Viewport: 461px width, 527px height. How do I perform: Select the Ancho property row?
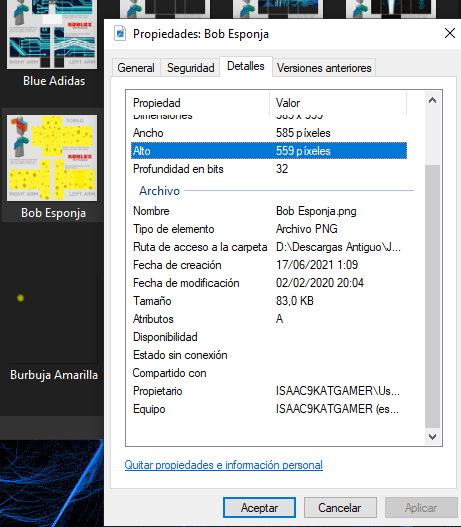[269, 133]
